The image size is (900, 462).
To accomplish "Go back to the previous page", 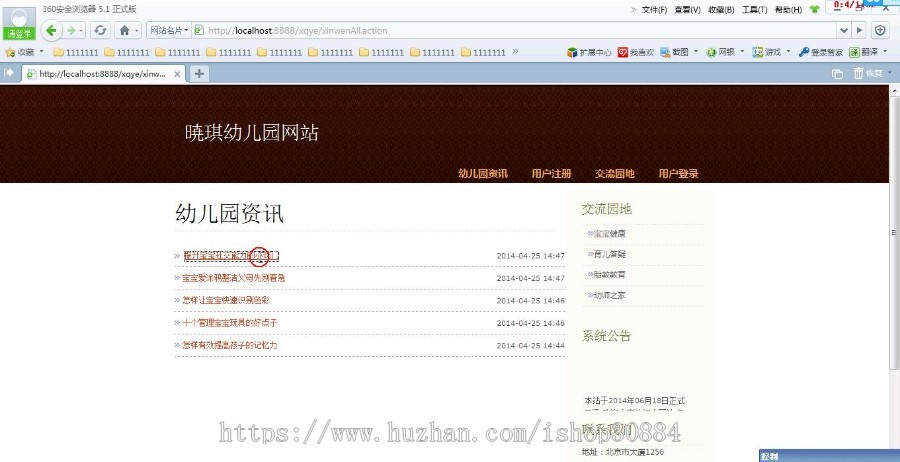I will click(51, 30).
